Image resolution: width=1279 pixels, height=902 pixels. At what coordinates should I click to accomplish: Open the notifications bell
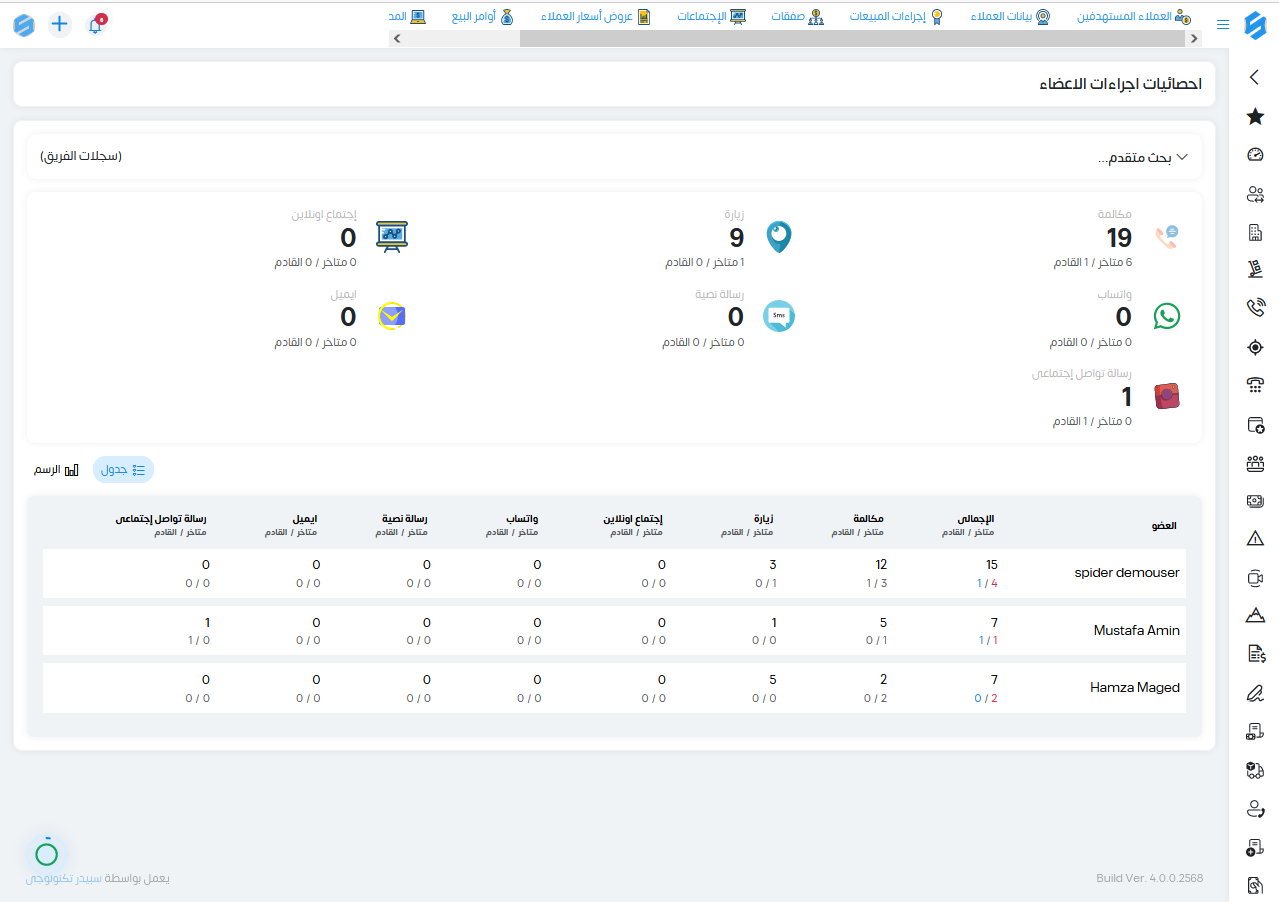(96, 25)
